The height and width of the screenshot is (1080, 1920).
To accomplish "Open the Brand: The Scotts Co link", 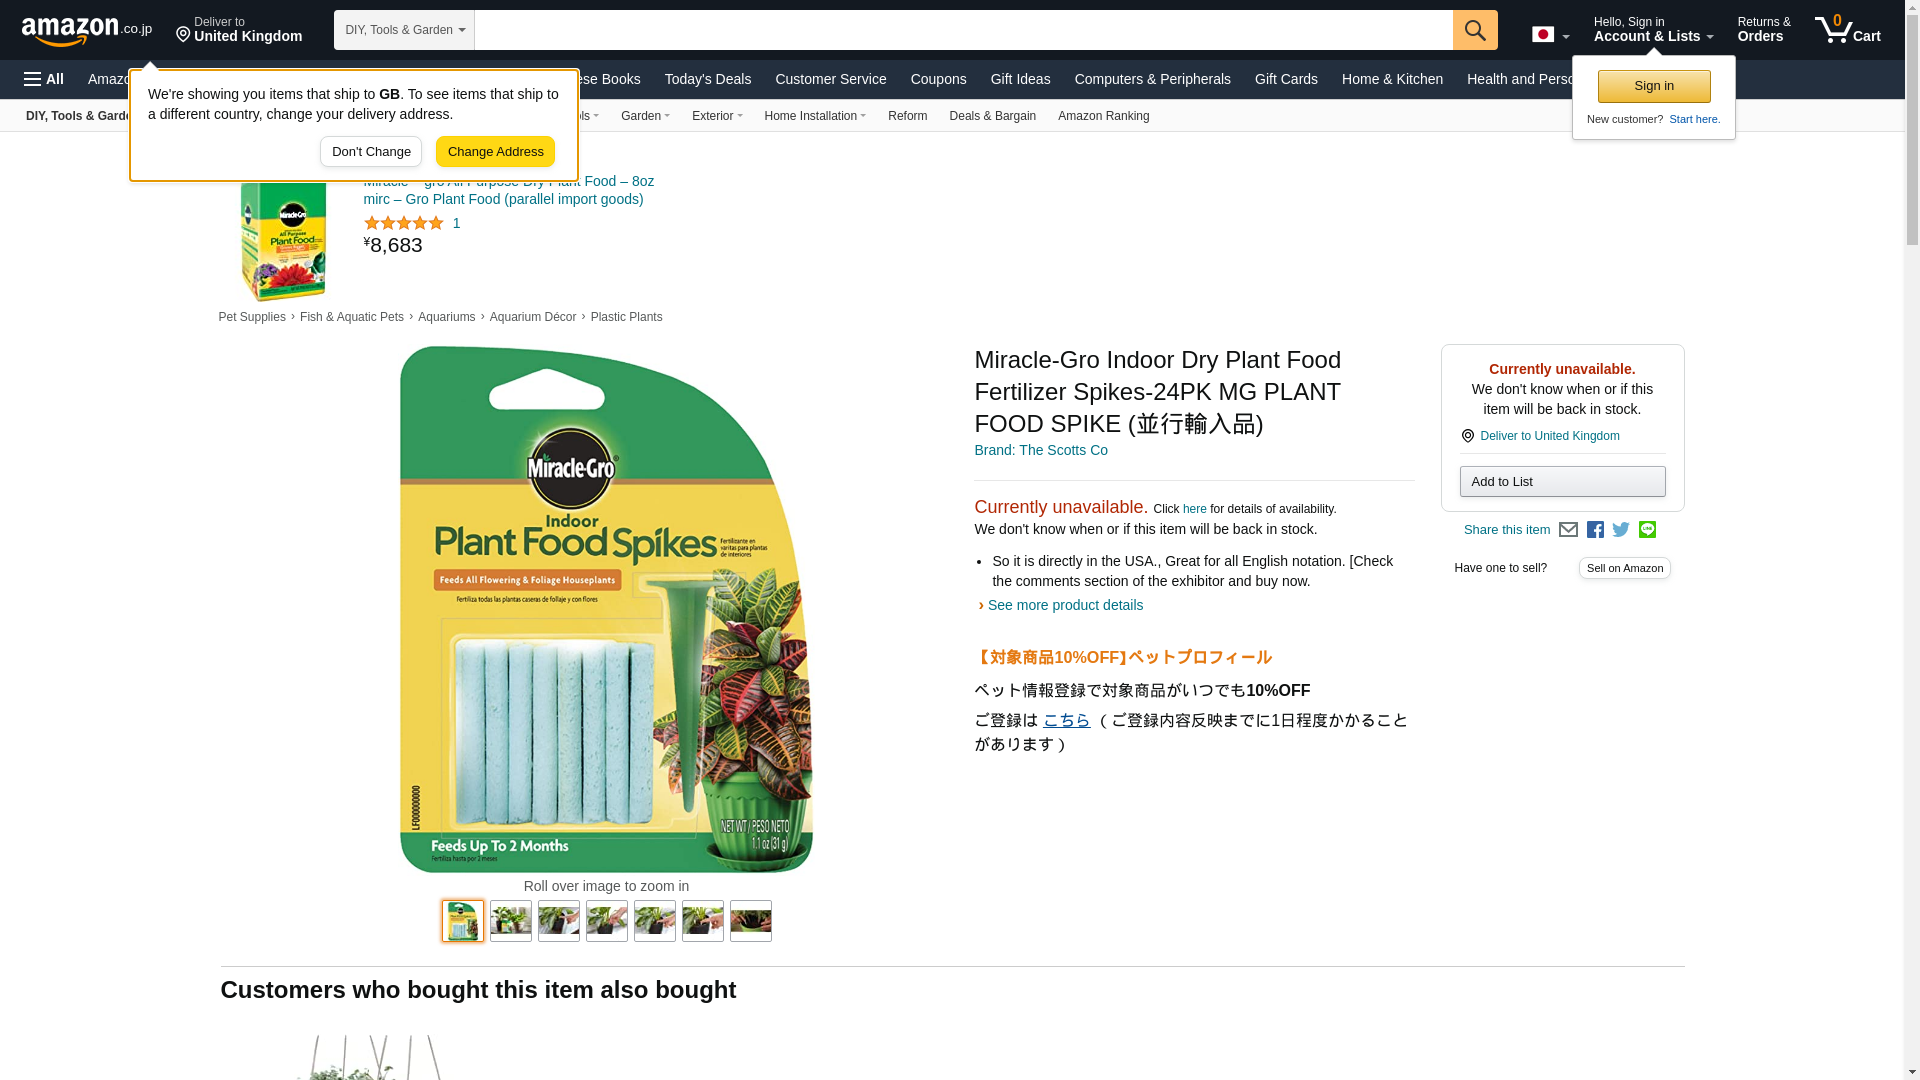I will (1041, 451).
